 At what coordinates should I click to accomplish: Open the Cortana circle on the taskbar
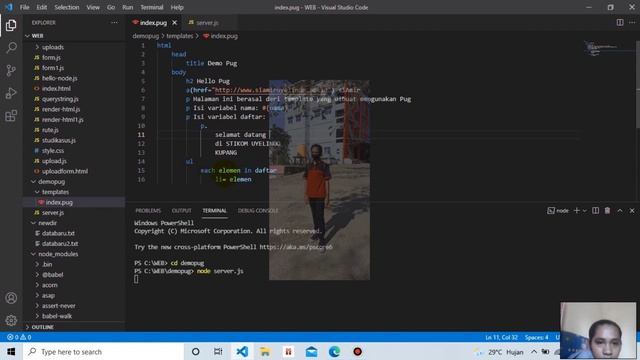coord(196,351)
